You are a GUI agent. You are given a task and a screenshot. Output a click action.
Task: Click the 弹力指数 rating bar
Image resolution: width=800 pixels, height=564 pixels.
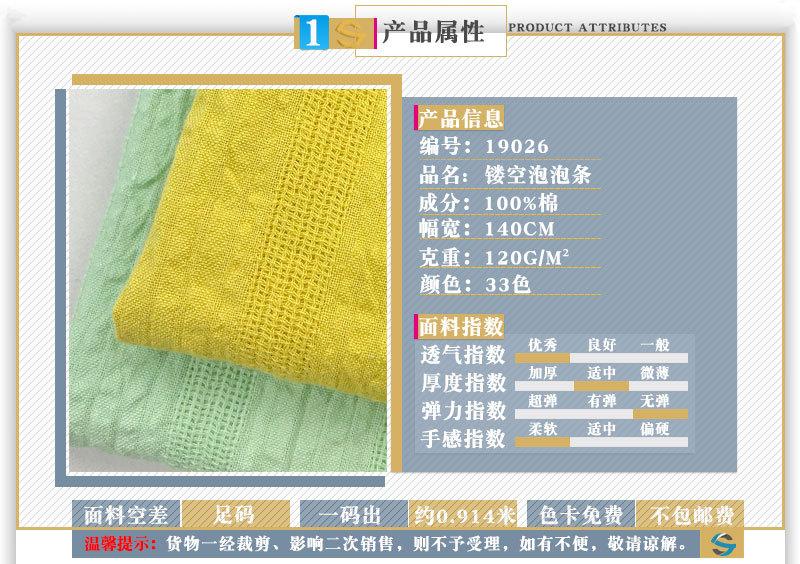point(601,413)
